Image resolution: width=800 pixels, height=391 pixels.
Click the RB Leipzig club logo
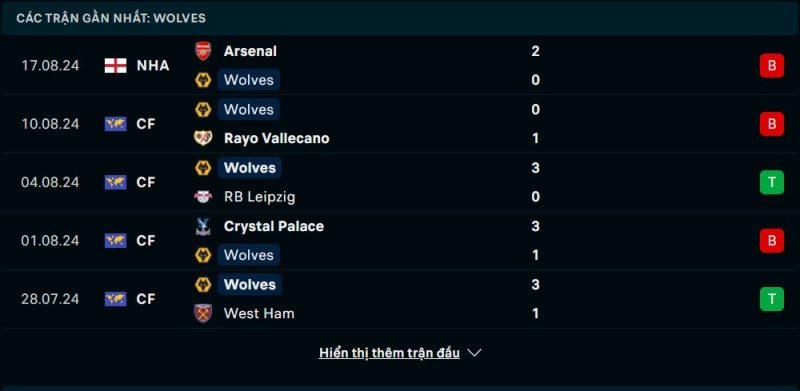point(203,197)
